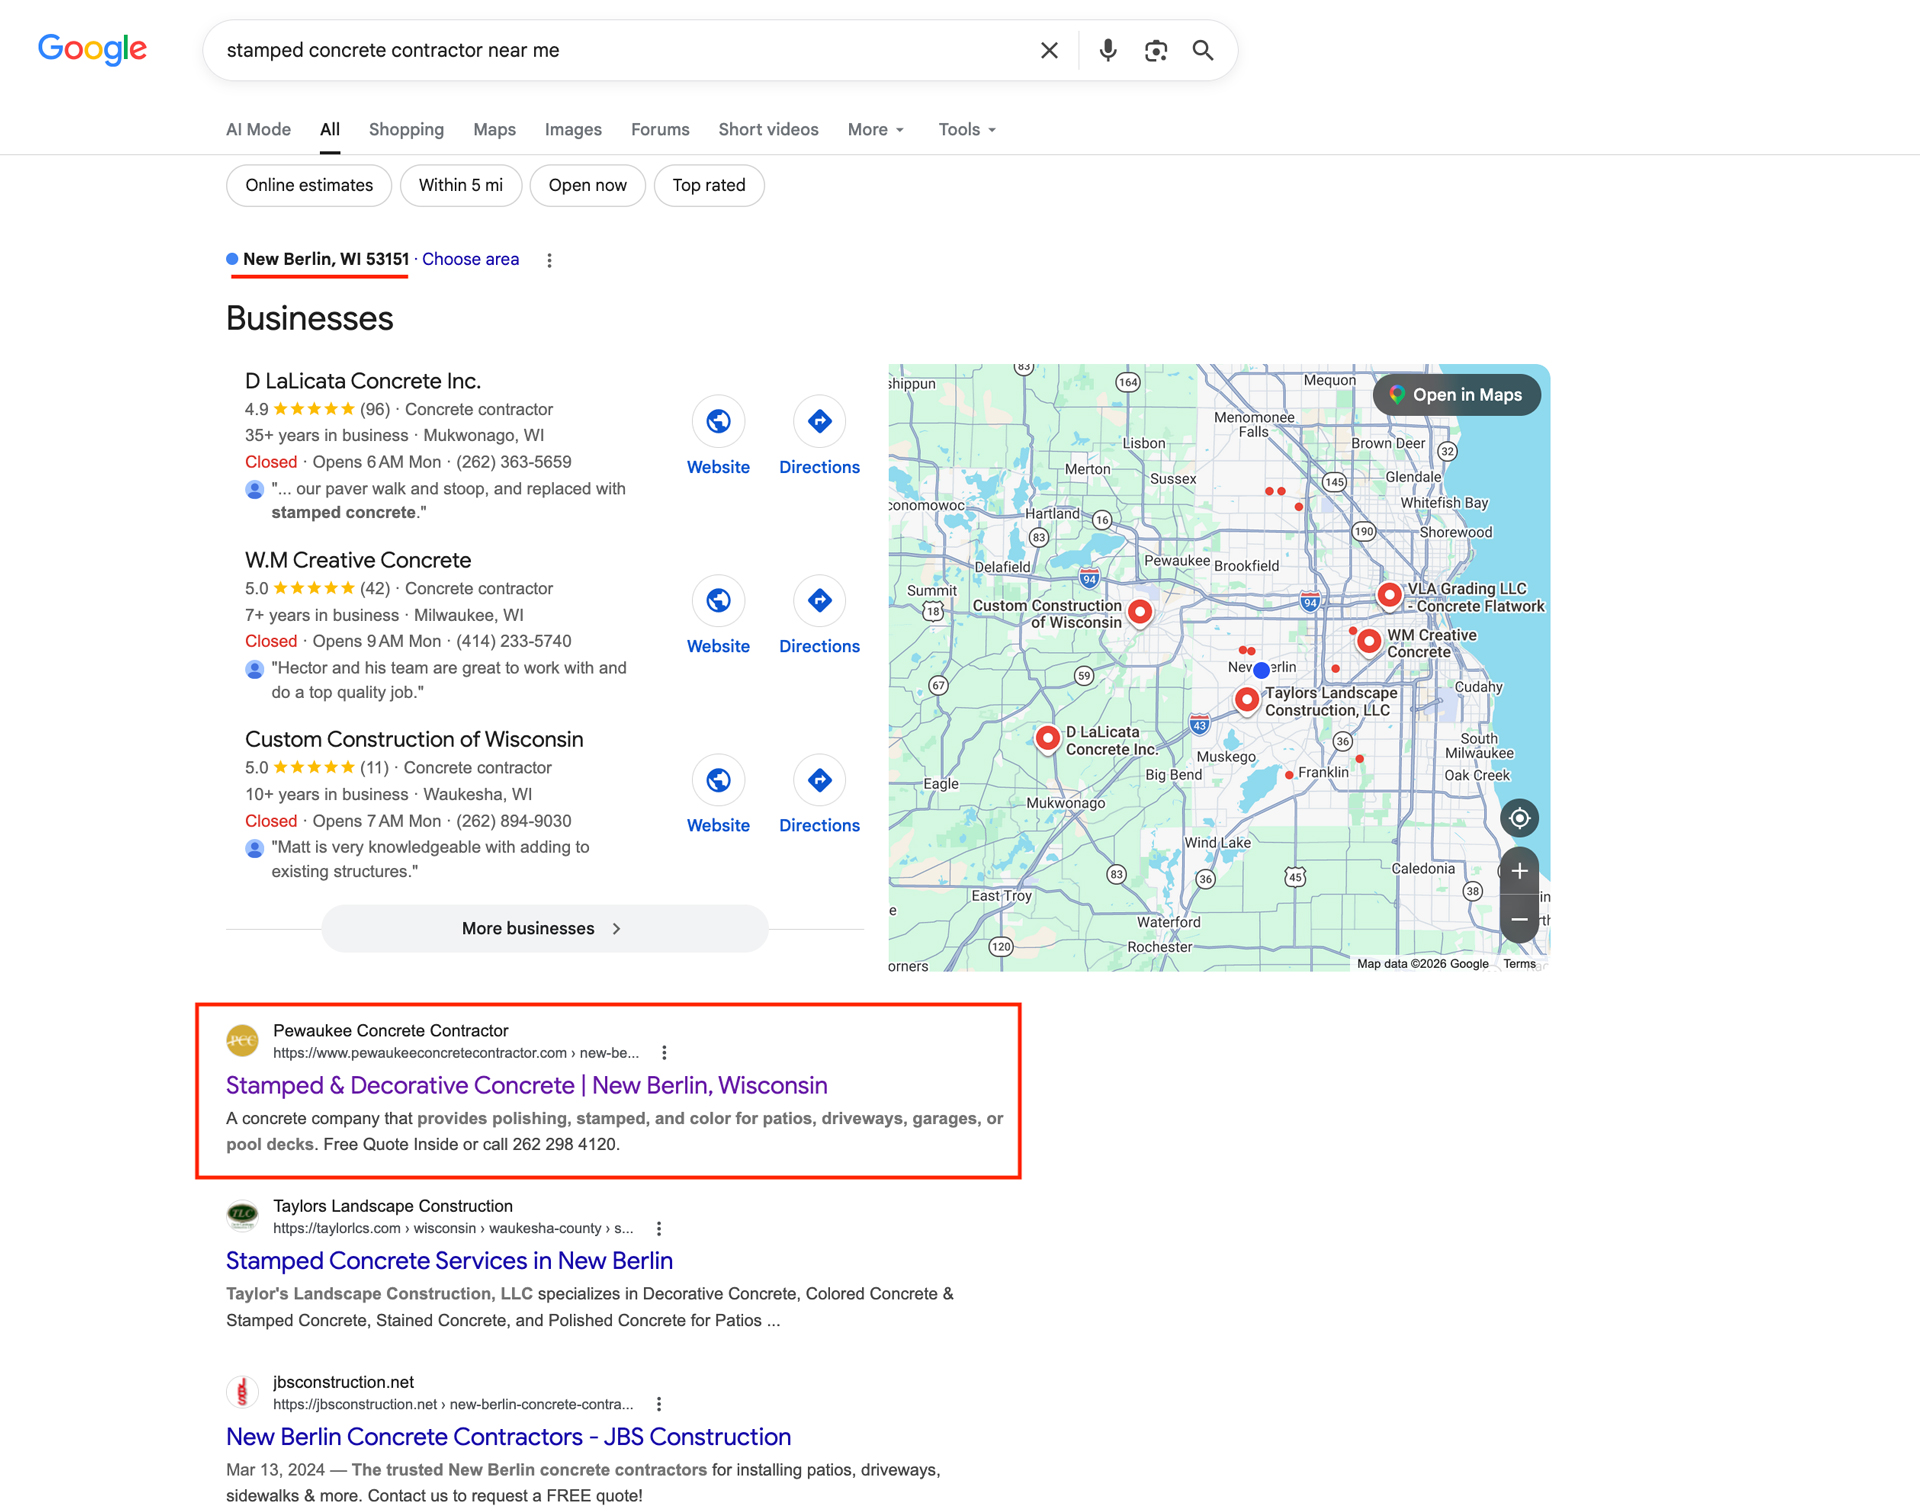1920x1511 pixels.
Task: Zoom out on the map
Action: click(x=1519, y=919)
